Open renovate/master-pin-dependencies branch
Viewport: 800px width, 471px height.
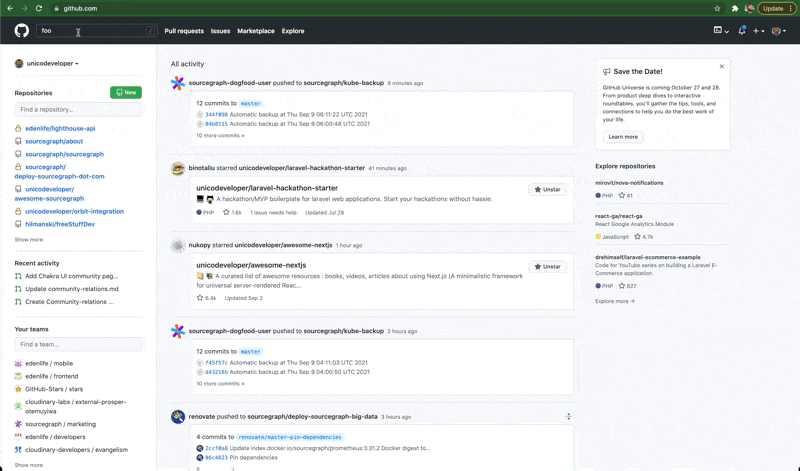(290, 437)
